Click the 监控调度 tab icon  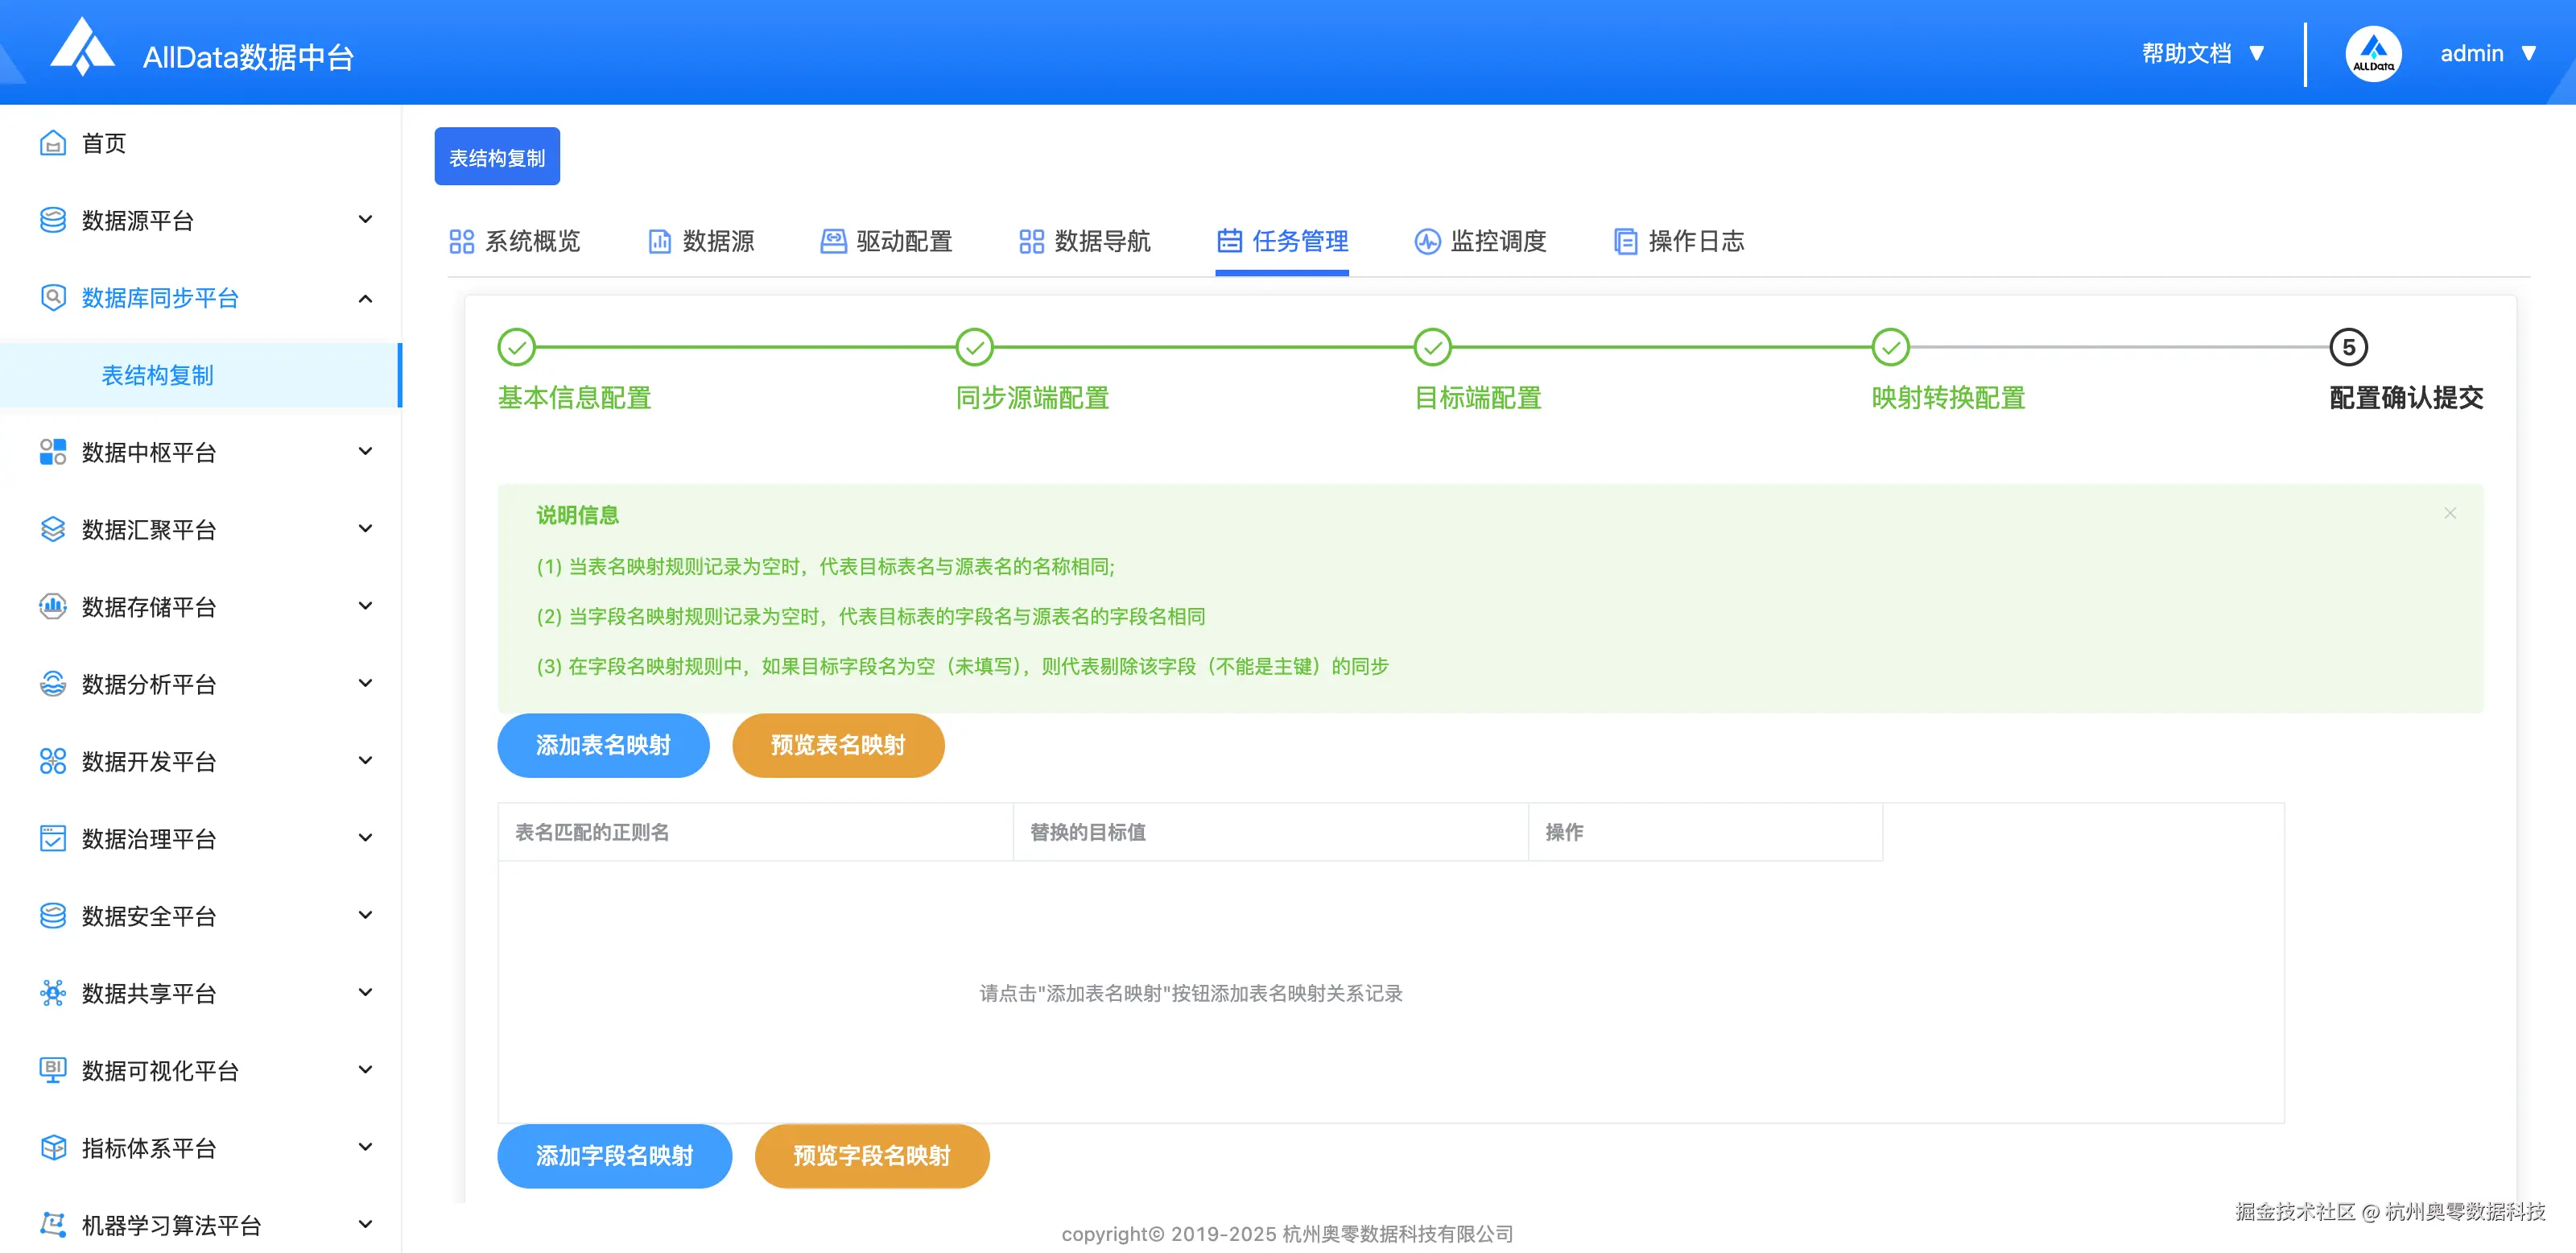1427,241
